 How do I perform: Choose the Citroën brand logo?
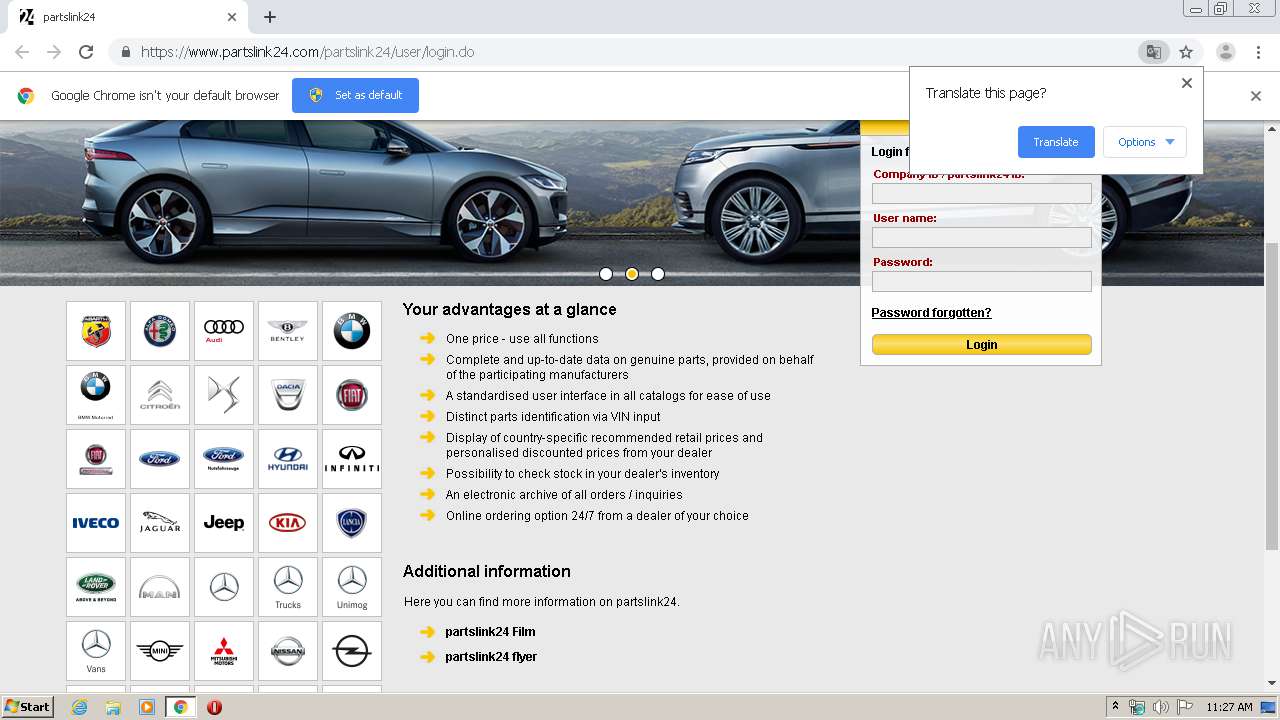coord(160,395)
